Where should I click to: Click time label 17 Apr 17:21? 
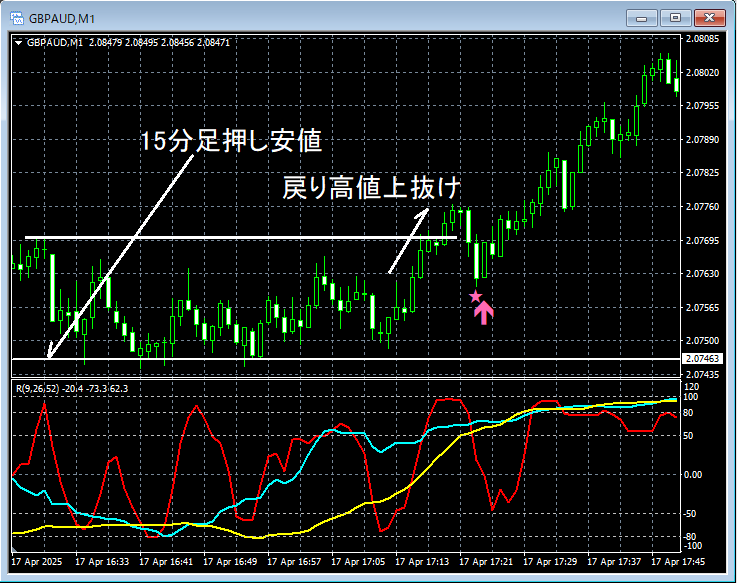(486, 562)
